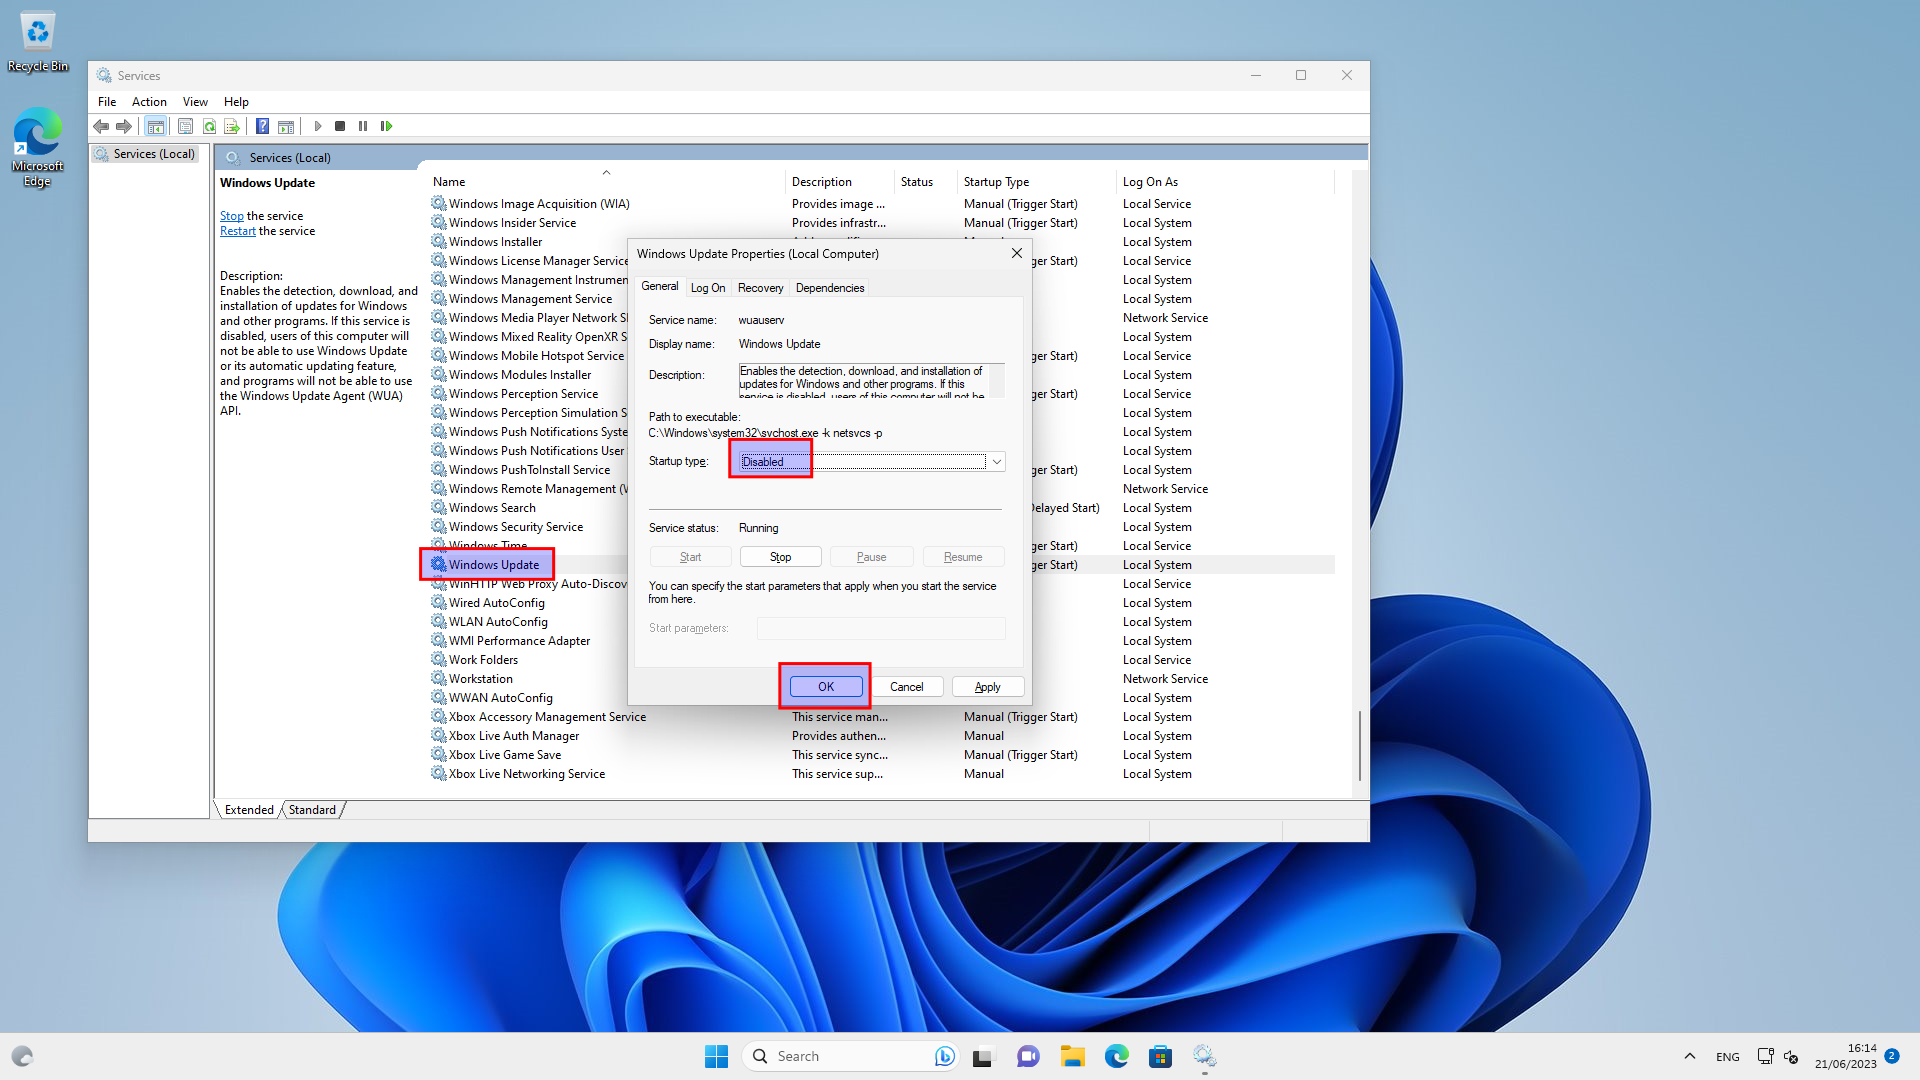
Task: Click the Stop button under Service status
Action: [781, 557]
